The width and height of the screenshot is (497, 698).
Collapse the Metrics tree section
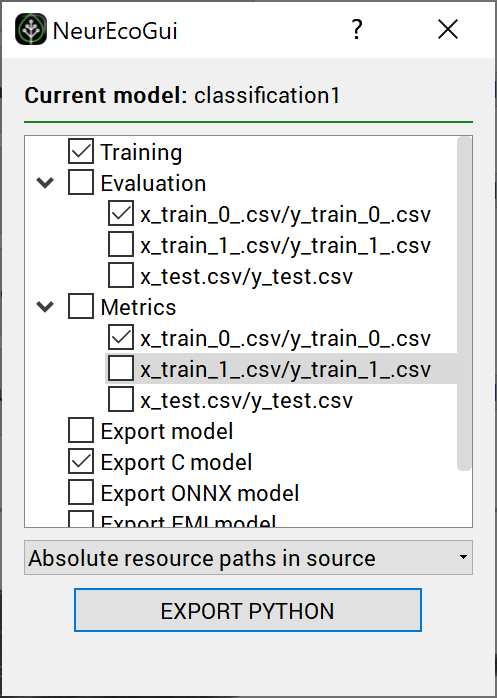pyautogui.click(x=45, y=307)
